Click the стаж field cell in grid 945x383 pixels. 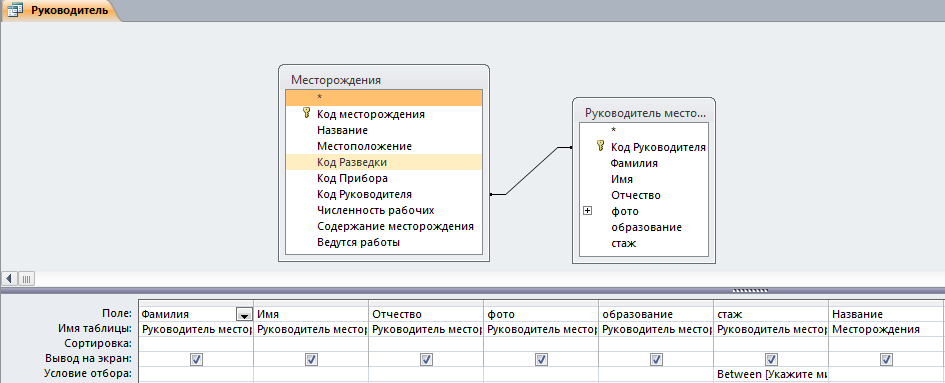pos(771,314)
